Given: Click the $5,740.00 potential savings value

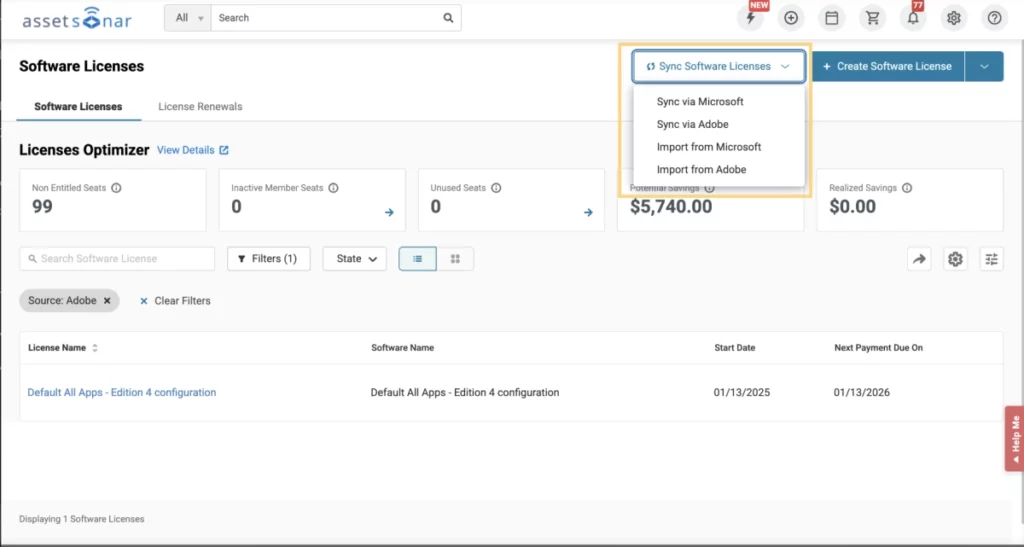Looking at the screenshot, I should [671, 207].
